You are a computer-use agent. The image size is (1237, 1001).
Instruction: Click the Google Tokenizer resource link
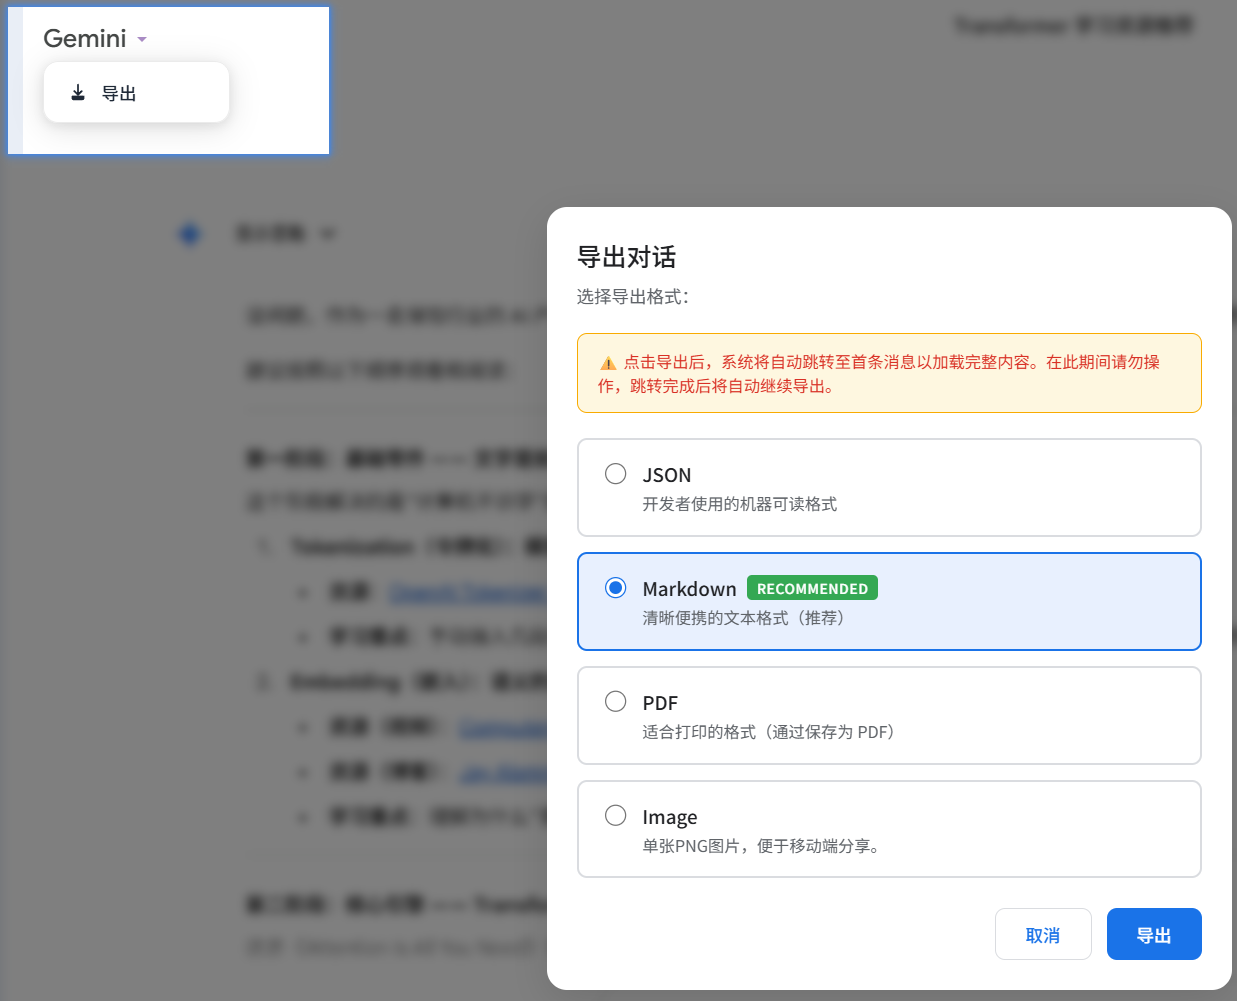[470, 591]
